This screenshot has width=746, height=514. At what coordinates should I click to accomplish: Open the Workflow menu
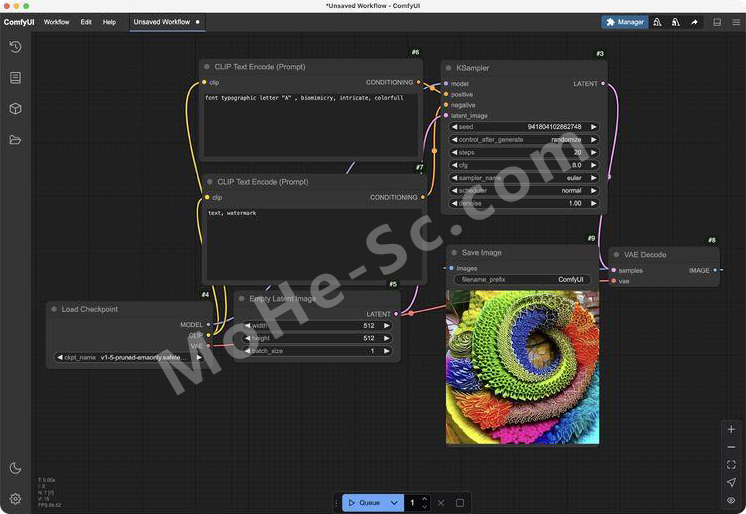pos(56,22)
